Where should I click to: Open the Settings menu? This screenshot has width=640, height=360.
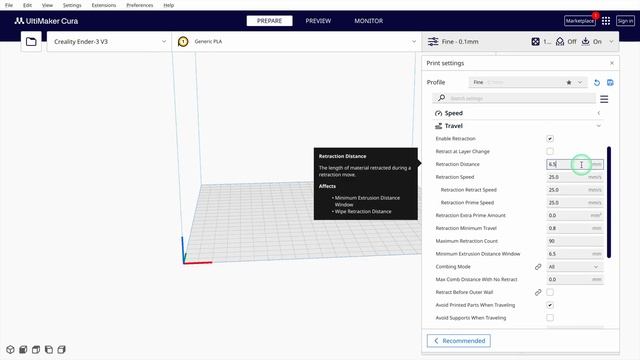pyautogui.click(x=72, y=5)
